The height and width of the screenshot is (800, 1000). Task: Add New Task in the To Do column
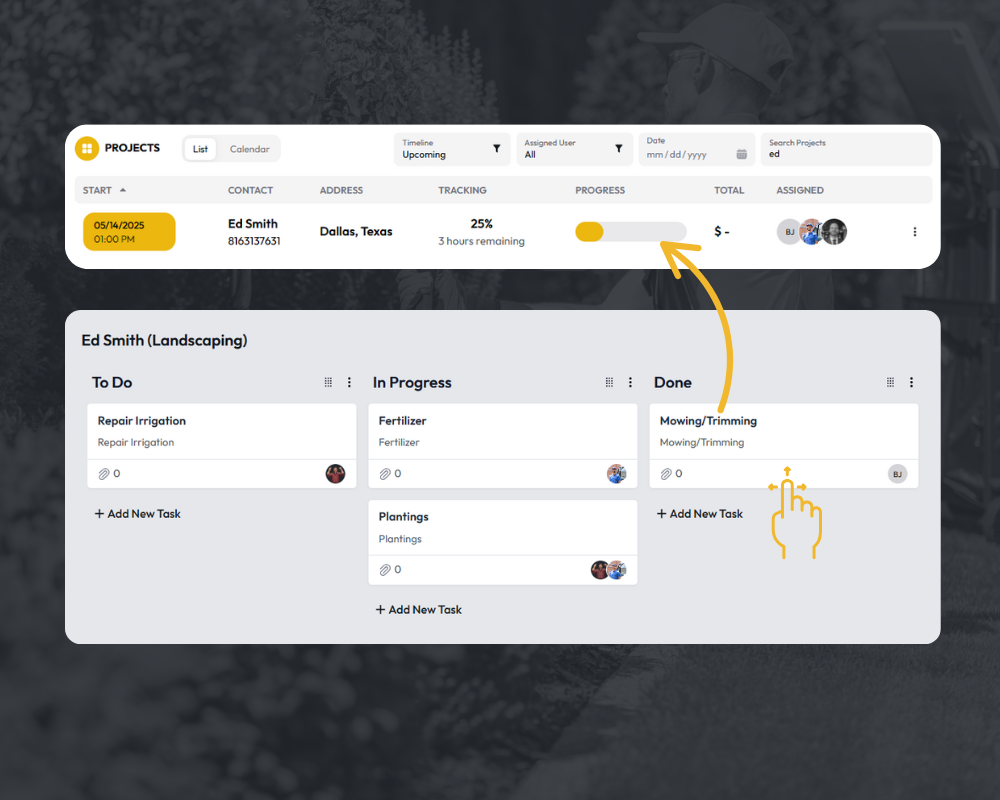tap(138, 514)
